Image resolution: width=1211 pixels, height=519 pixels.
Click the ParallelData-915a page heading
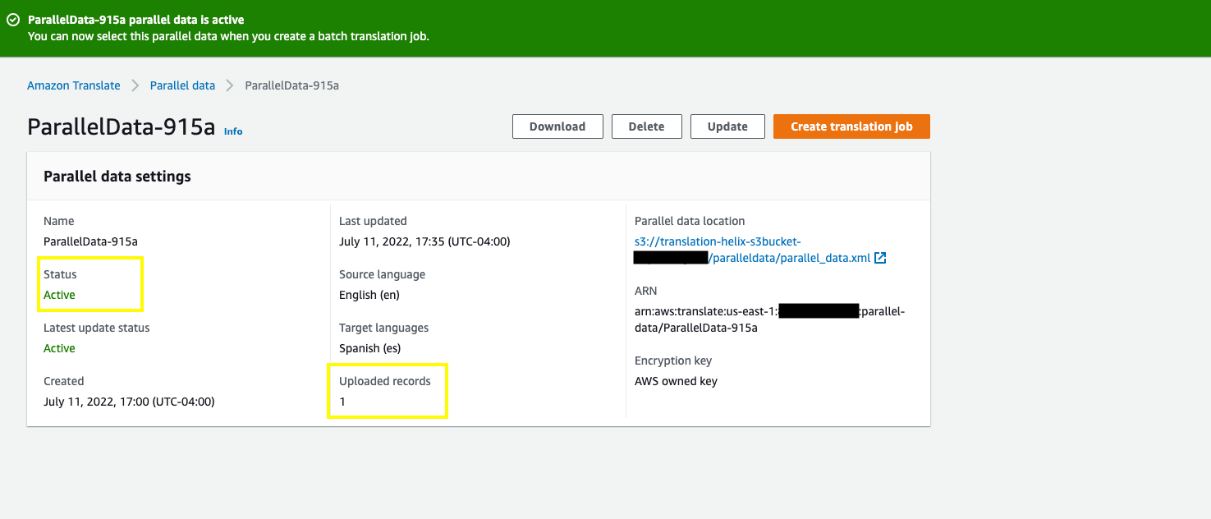click(x=121, y=127)
